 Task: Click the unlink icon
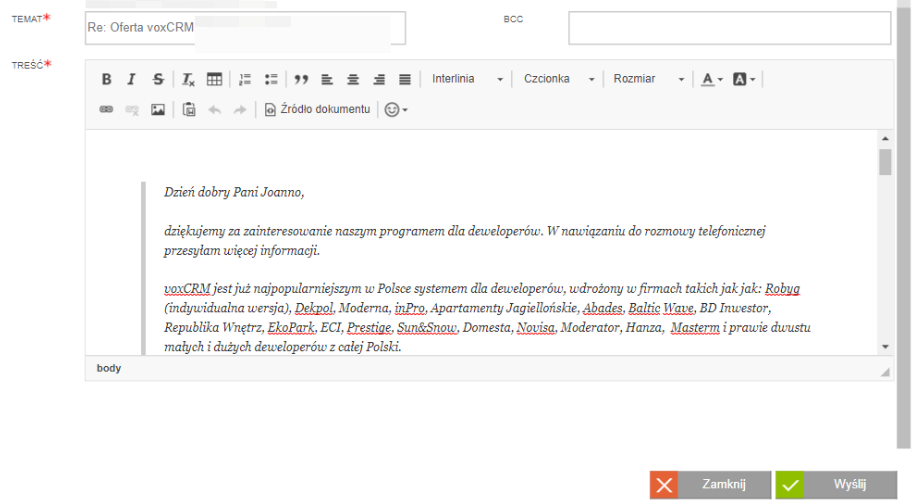pos(132,110)
